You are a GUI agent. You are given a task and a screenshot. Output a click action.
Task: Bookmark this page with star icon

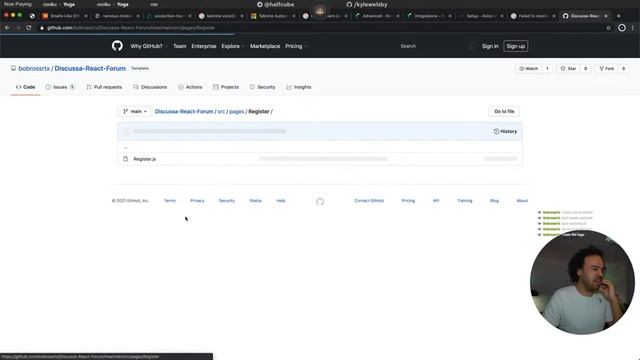click(x=609, y=28)
